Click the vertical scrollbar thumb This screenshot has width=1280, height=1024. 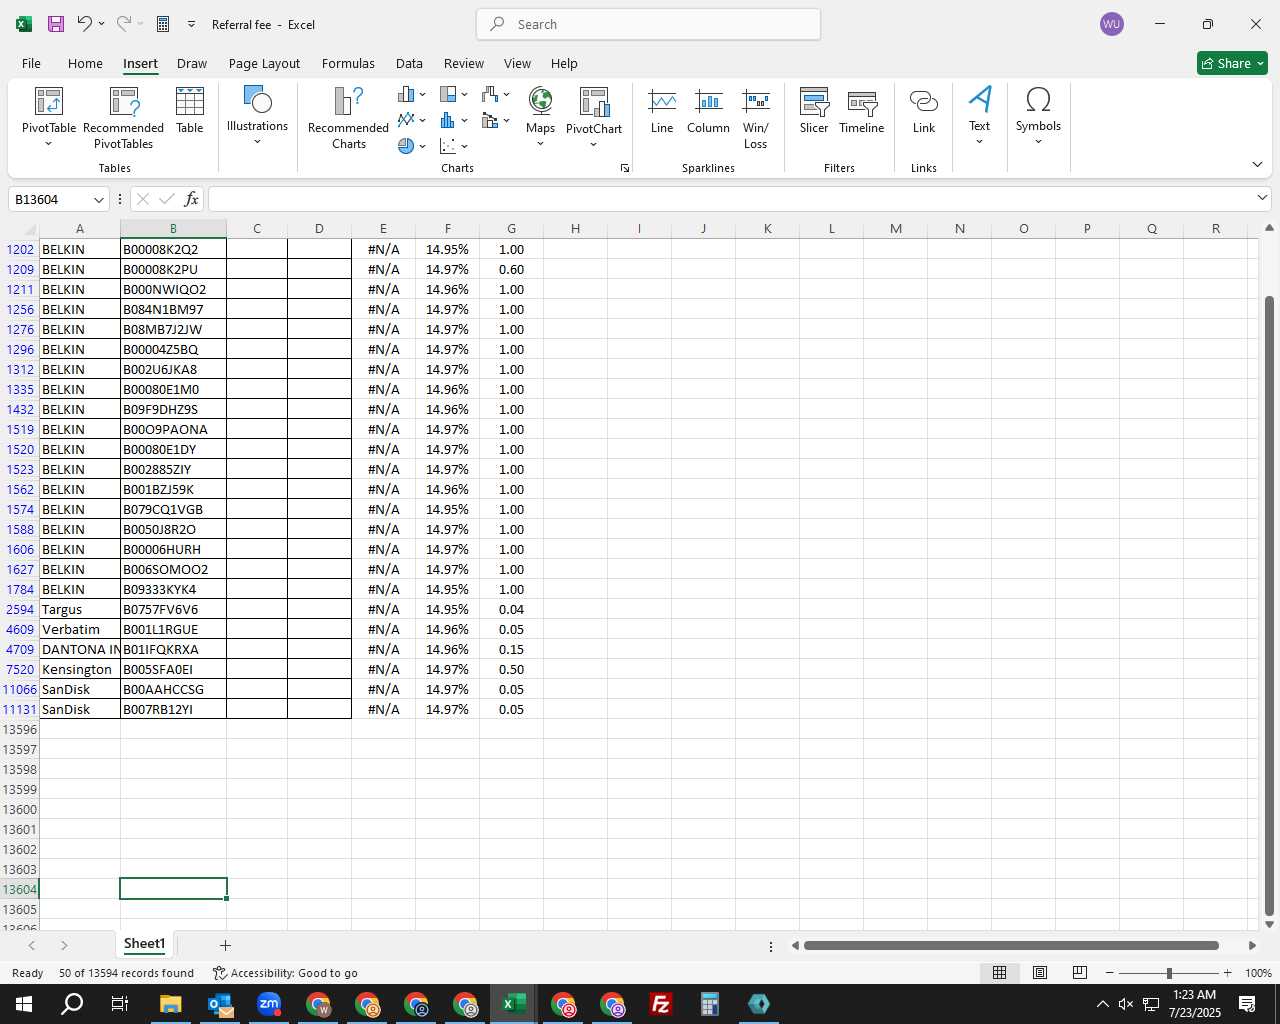pos(1269,605)
